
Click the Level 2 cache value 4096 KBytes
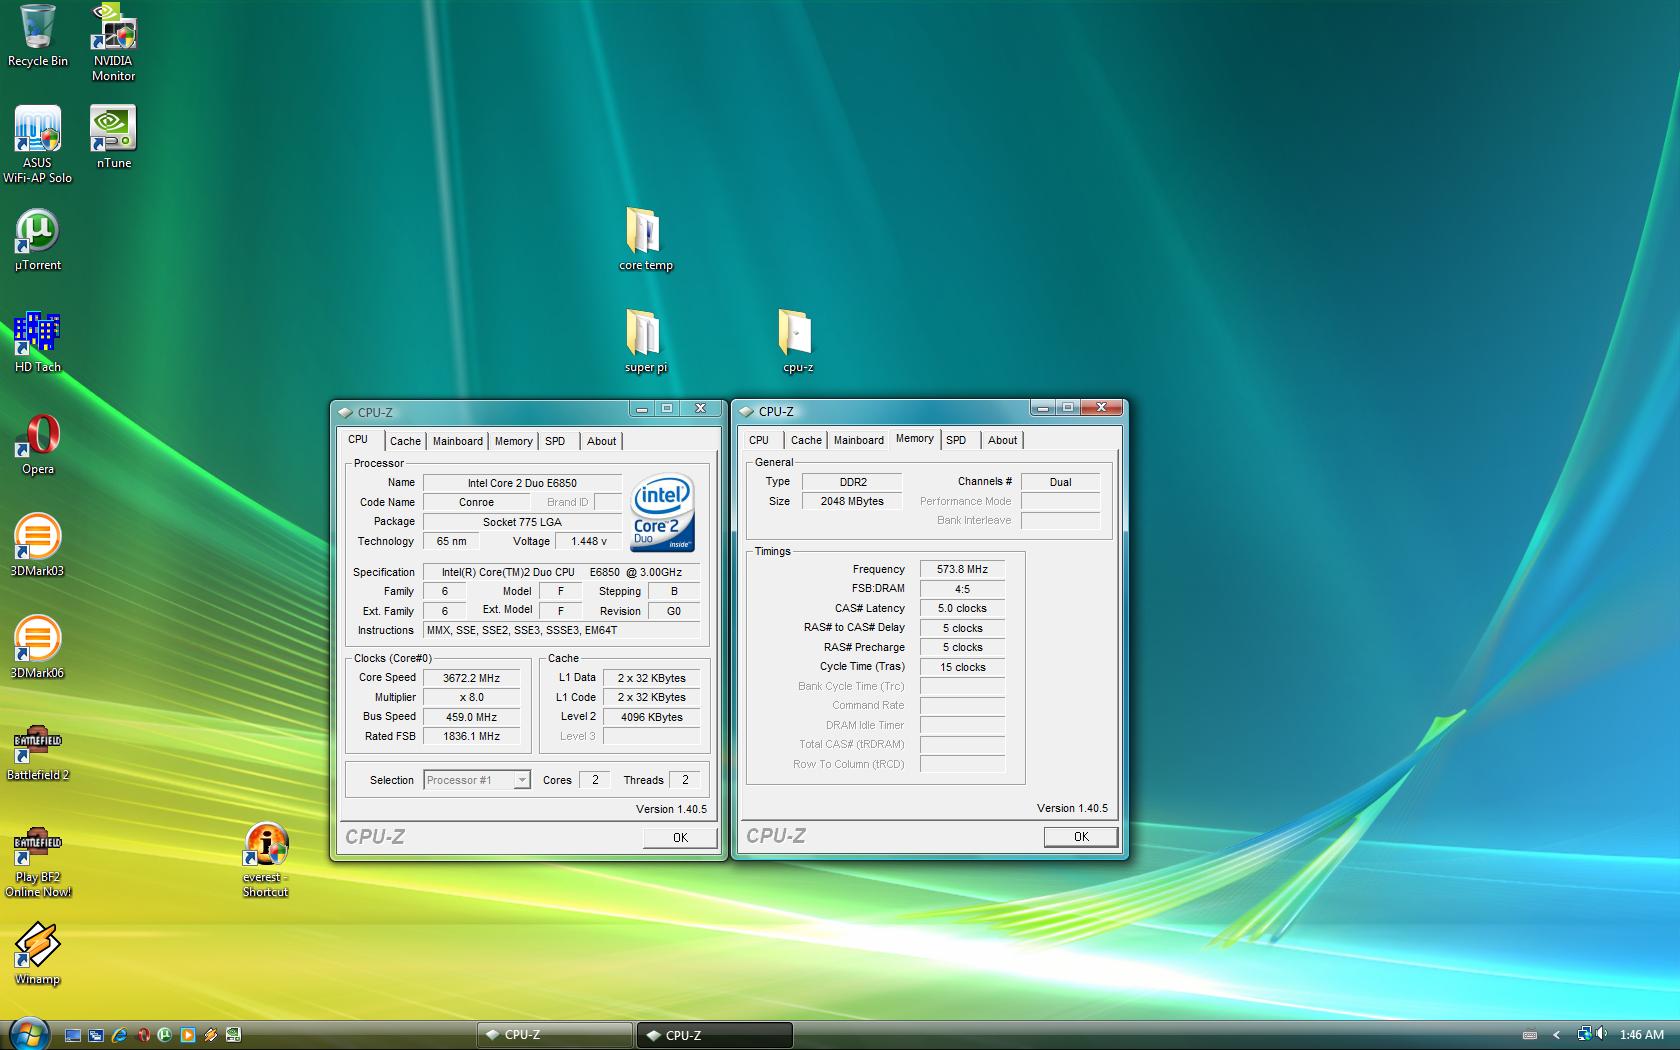pyautogui.click(x=651, y=717)
